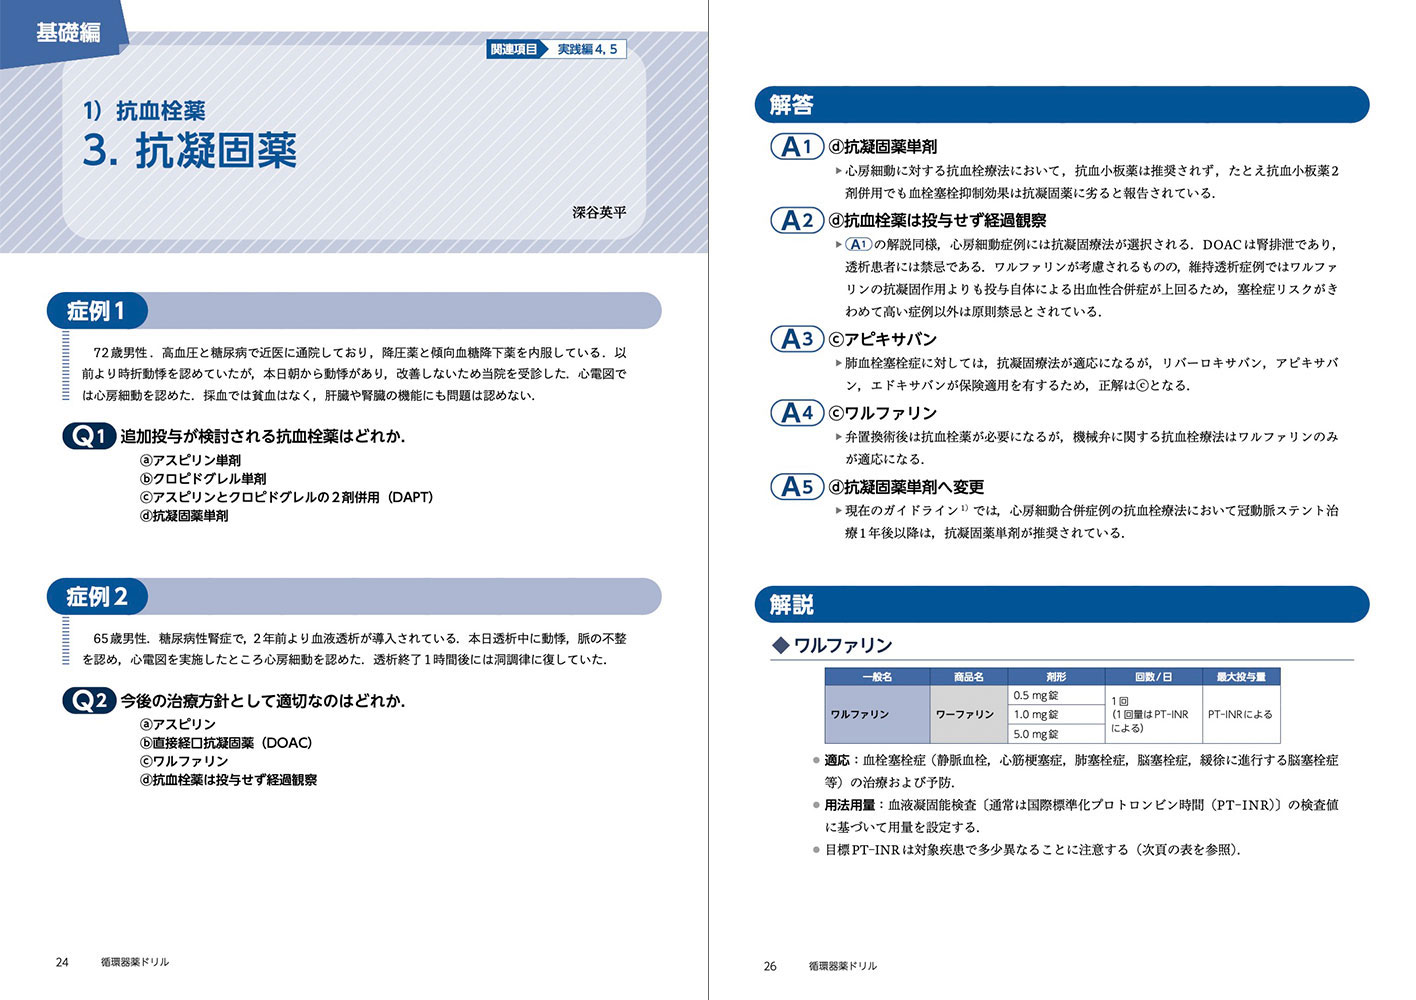Screen dimensions: 1416x1000
Task: Click inline A1 reference in A2 explanation
Action: coord(858,245)
